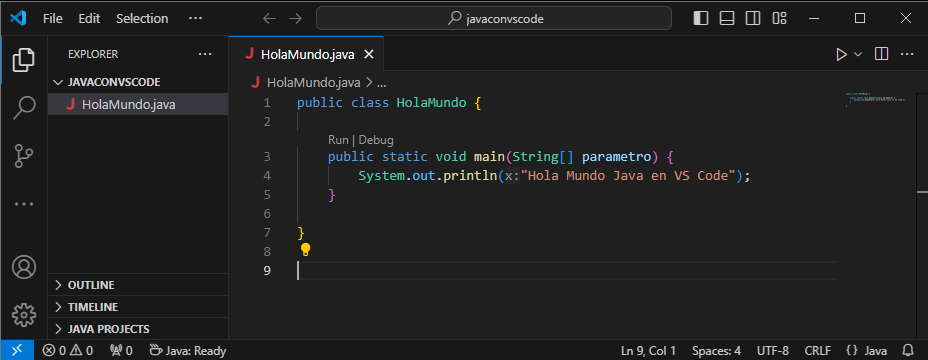Open Explorer views and more actions
928x360 pixels.
(205, 54)
